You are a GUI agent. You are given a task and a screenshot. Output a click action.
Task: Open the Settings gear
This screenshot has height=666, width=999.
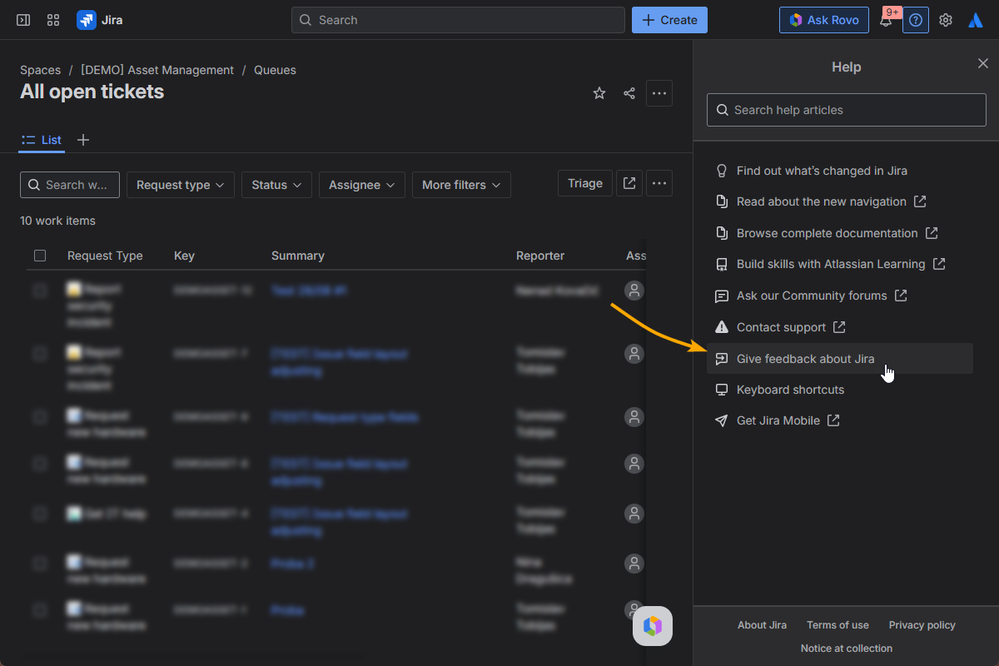945,20
